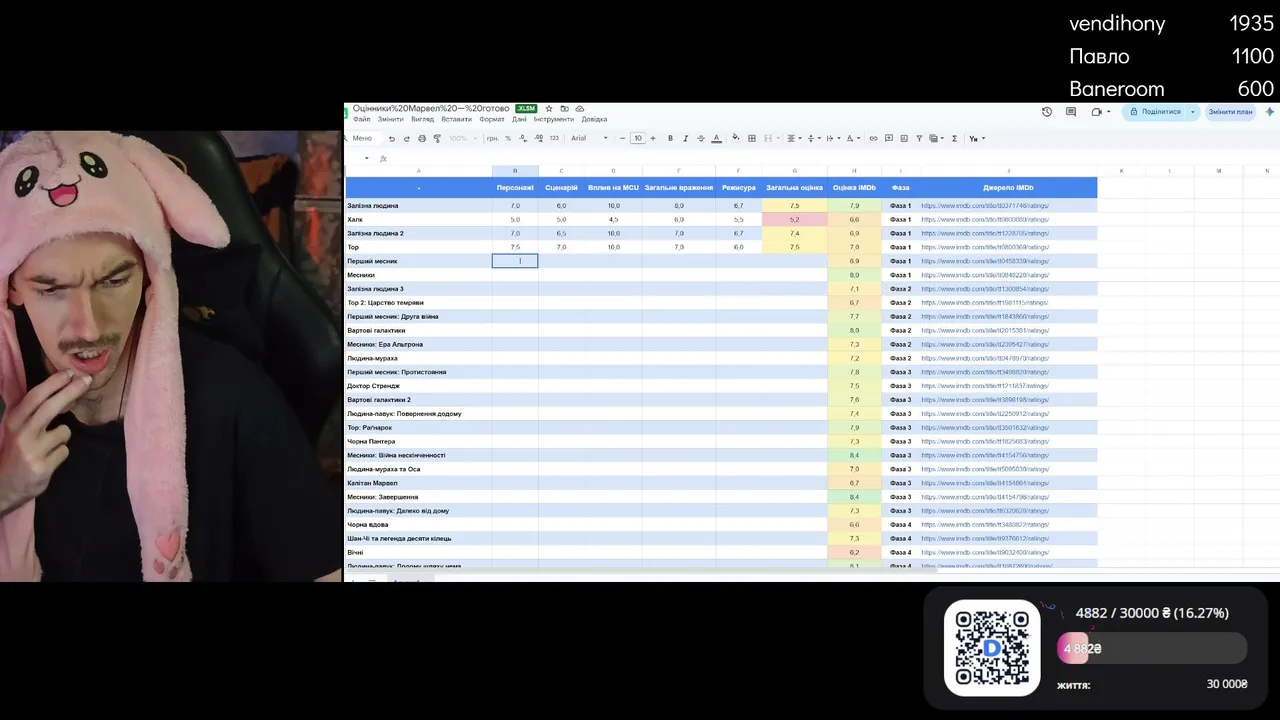
Task: View the cloud save status
Action: click(580, 108)
